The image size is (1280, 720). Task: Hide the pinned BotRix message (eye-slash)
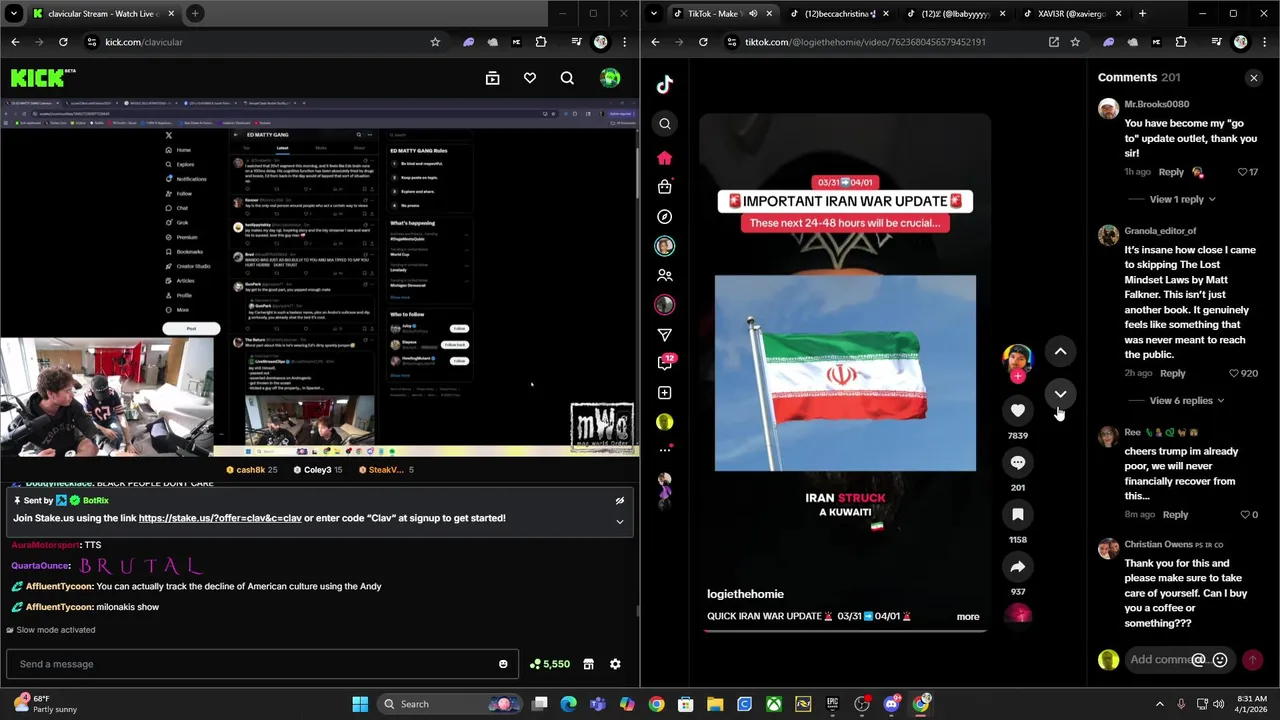point(619,501)
